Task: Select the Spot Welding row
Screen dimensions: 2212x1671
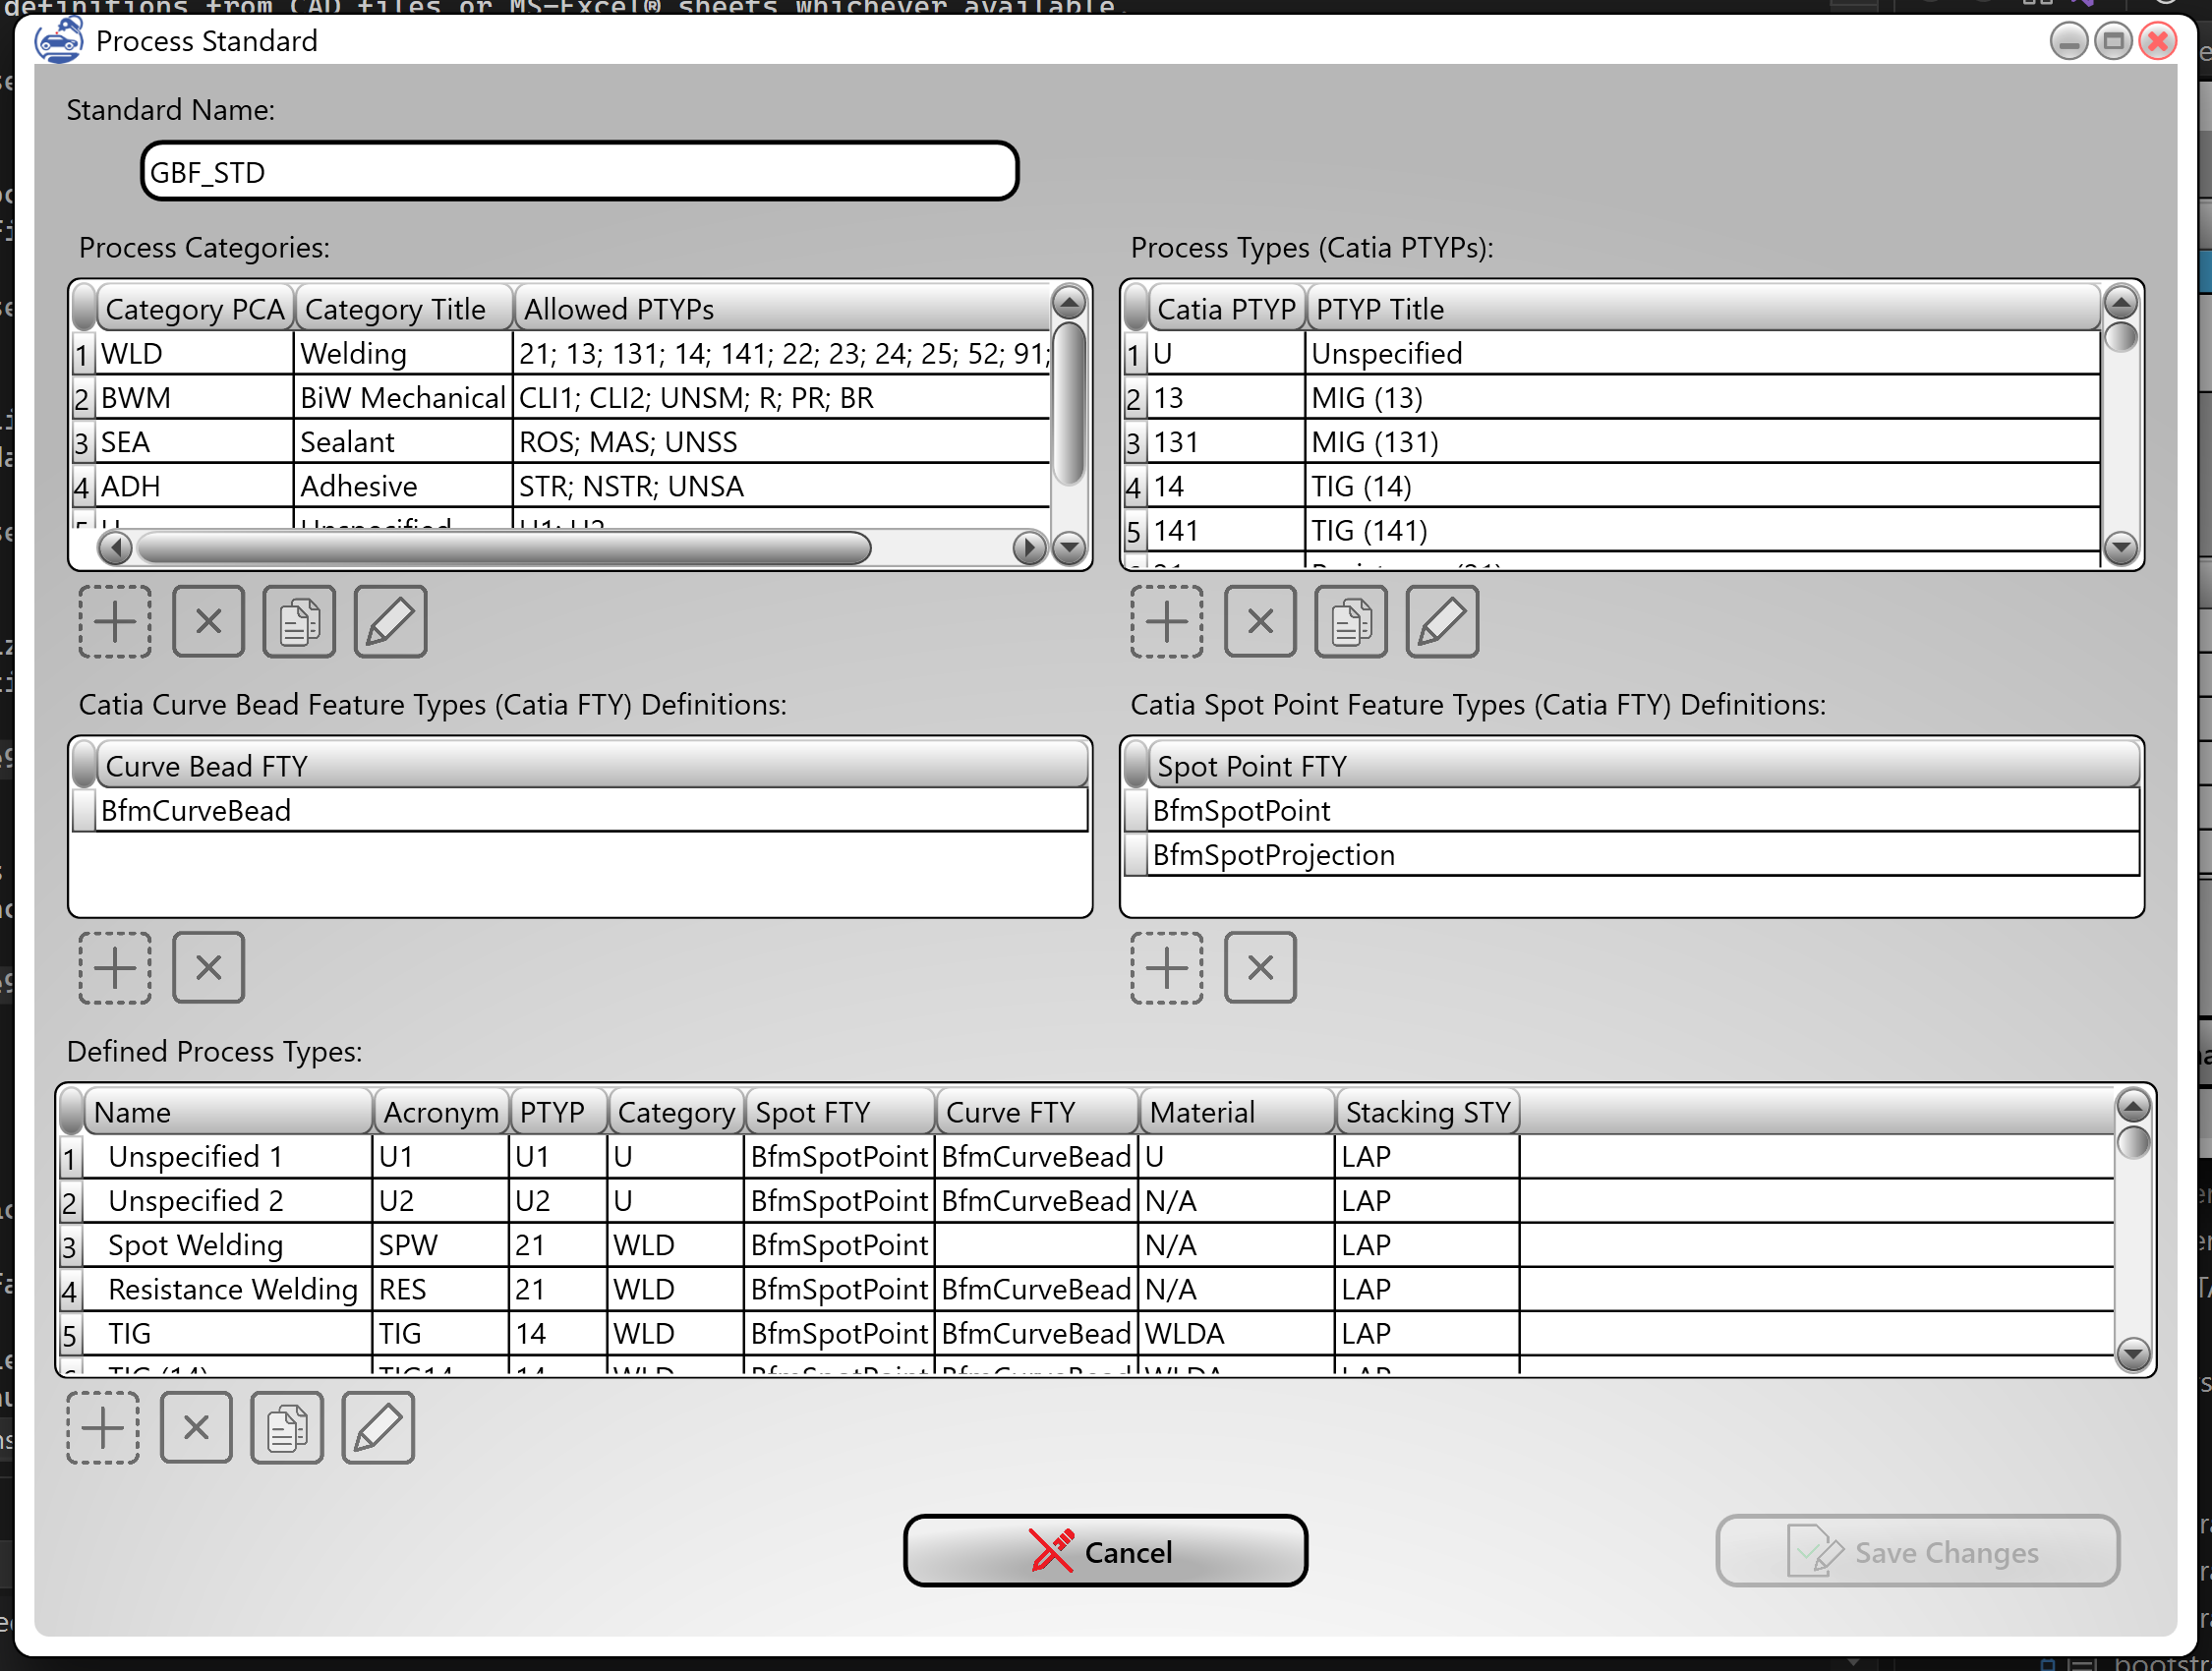Action: [1087, 1243]
